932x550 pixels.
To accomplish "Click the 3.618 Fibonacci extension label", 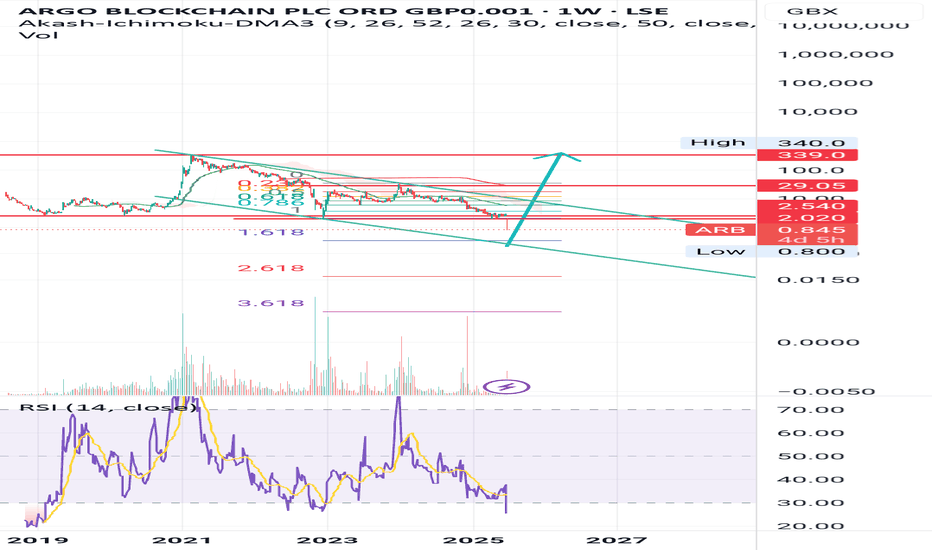I will [271, 303].
